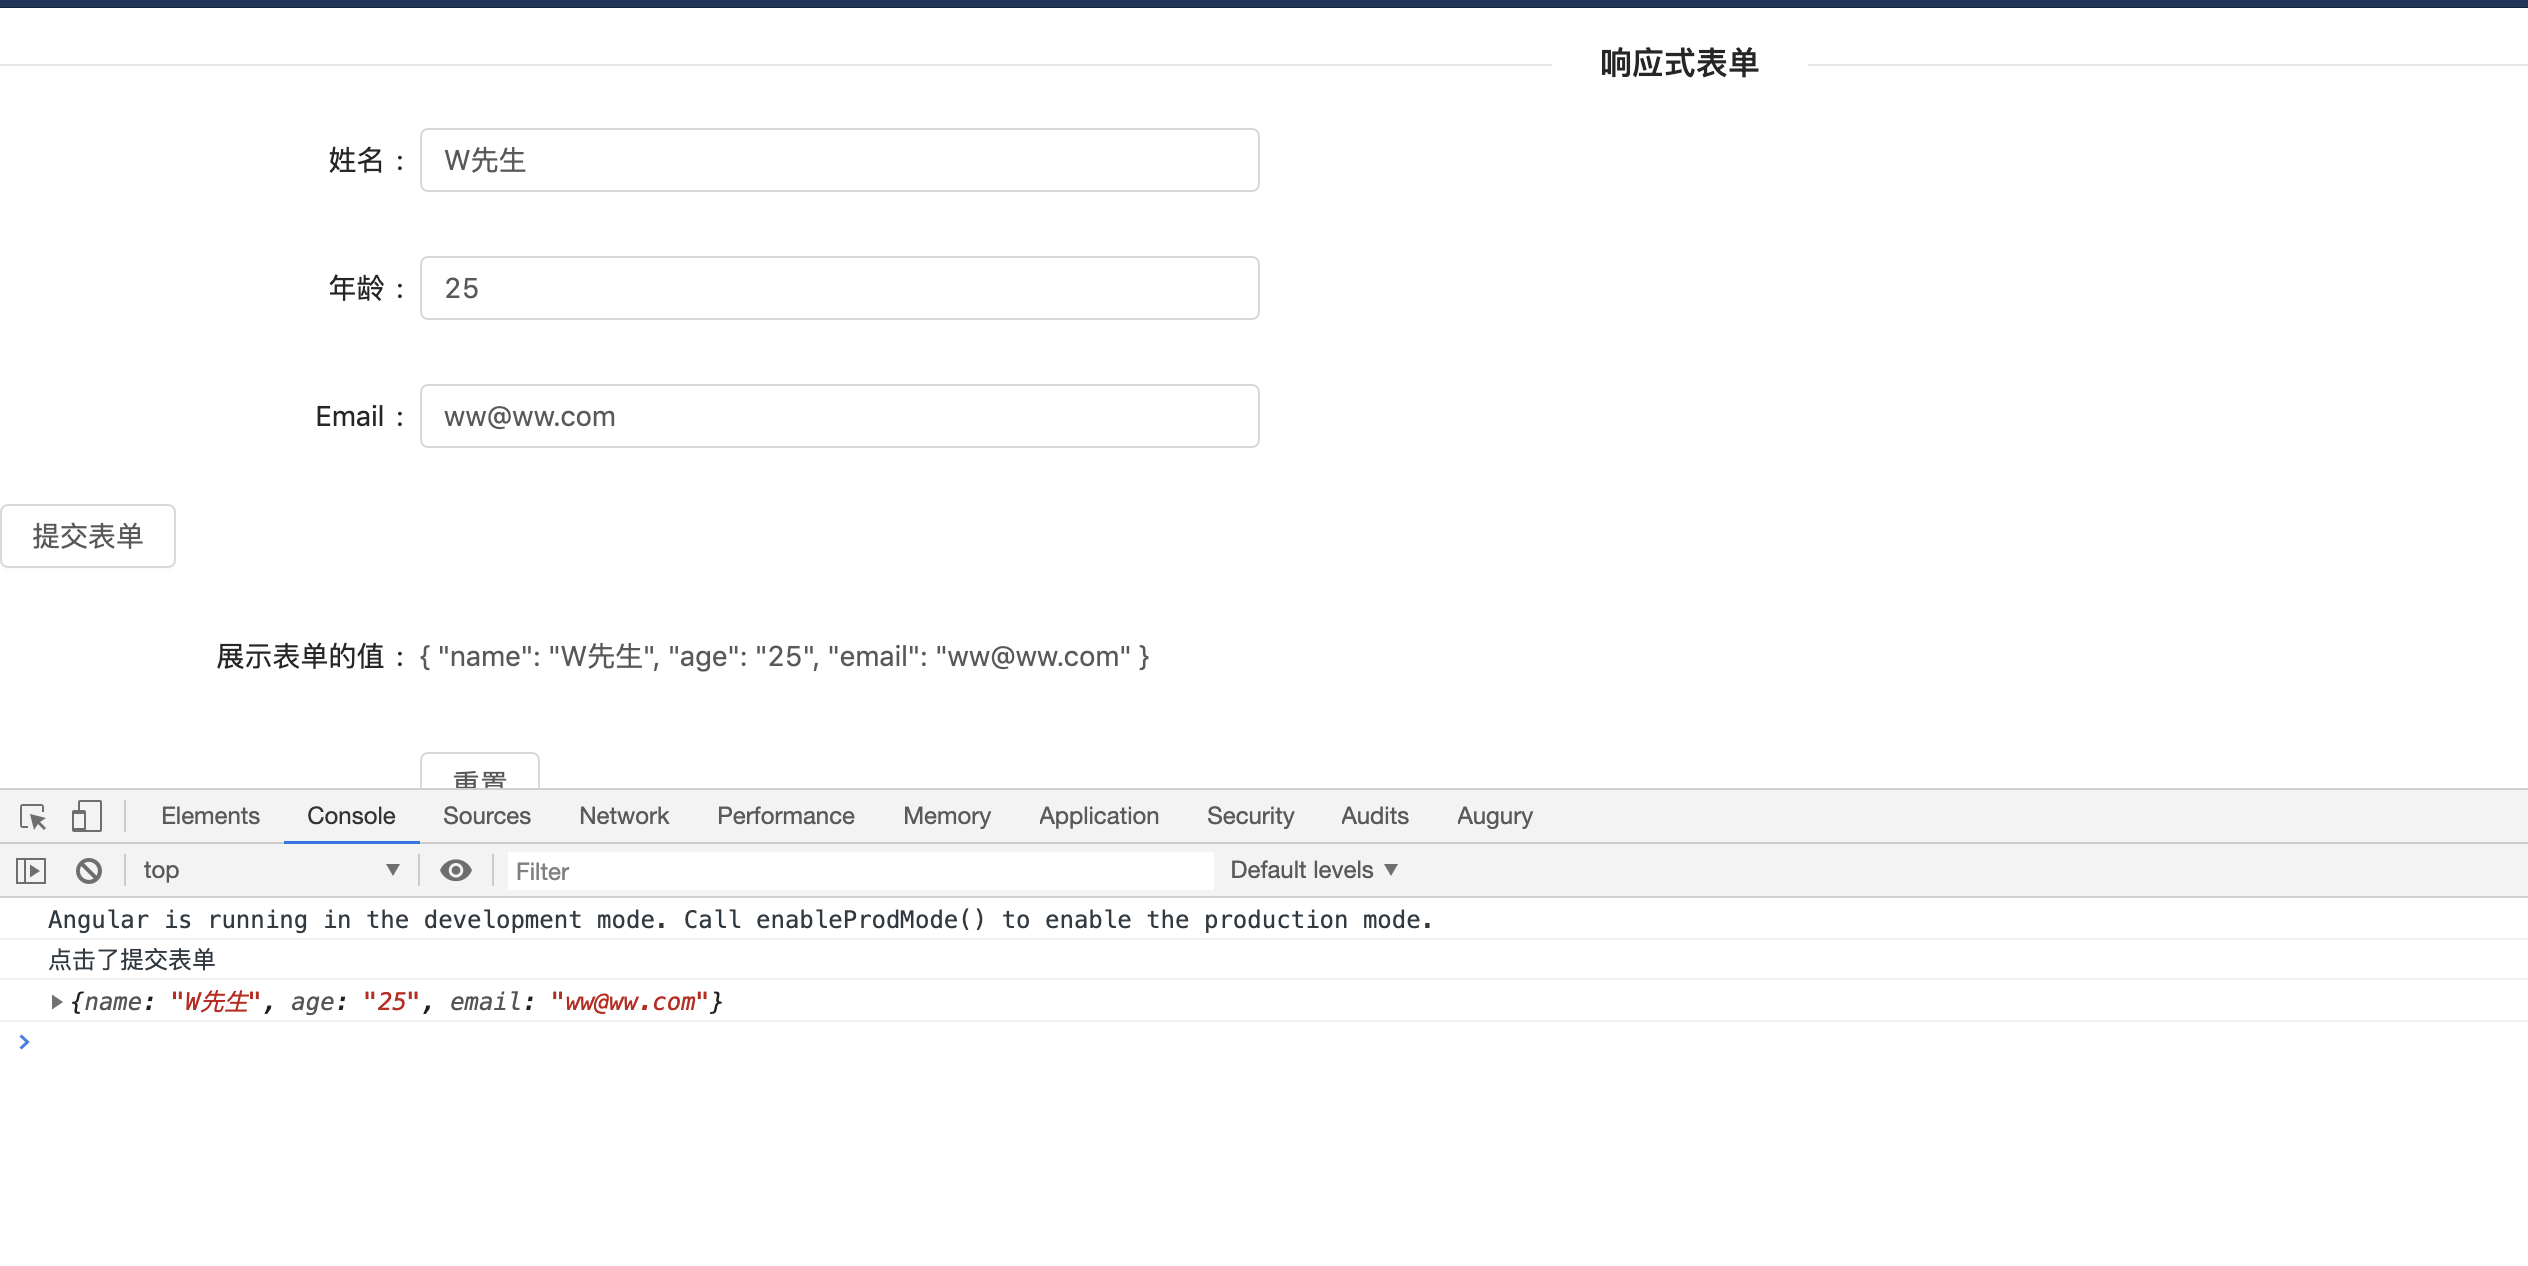Click the Email input field
This screenshot has width=2528, height=1266.
click(x=839, y=417)
